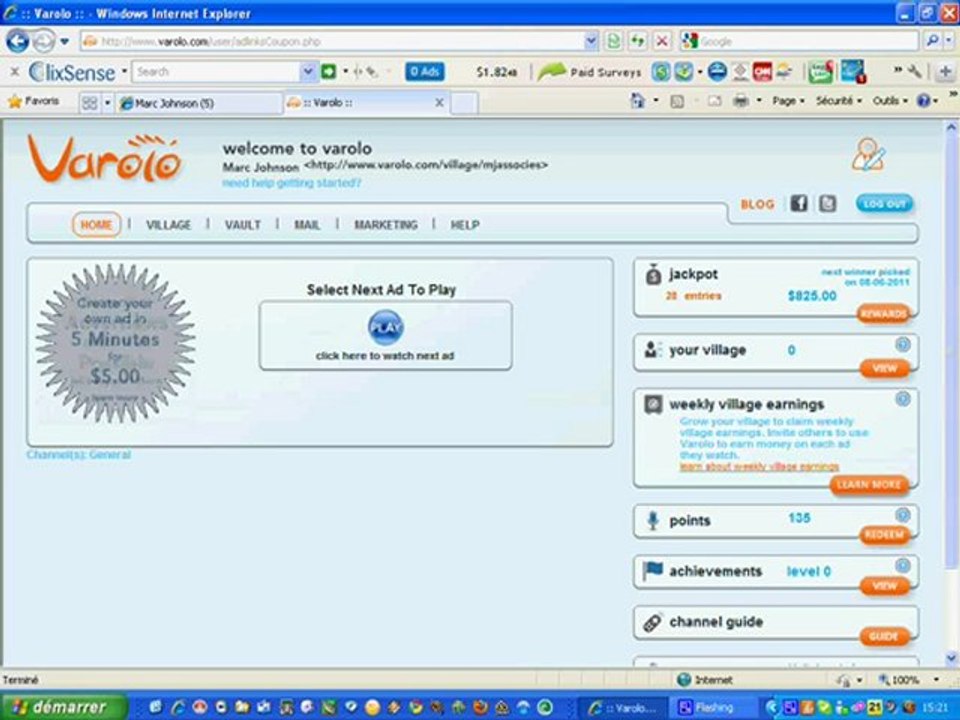Click the browser Back arrow button
The image size is (960, 720).
18,42
